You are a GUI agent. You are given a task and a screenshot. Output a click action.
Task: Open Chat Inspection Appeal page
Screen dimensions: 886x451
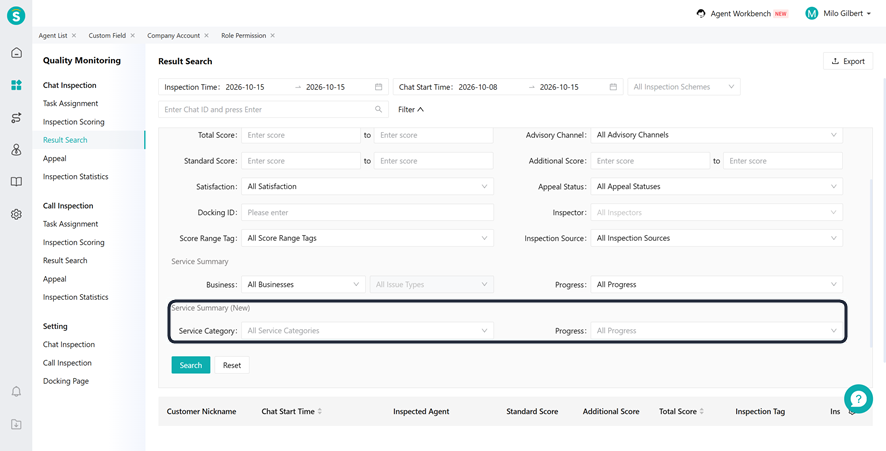(55, 159)
